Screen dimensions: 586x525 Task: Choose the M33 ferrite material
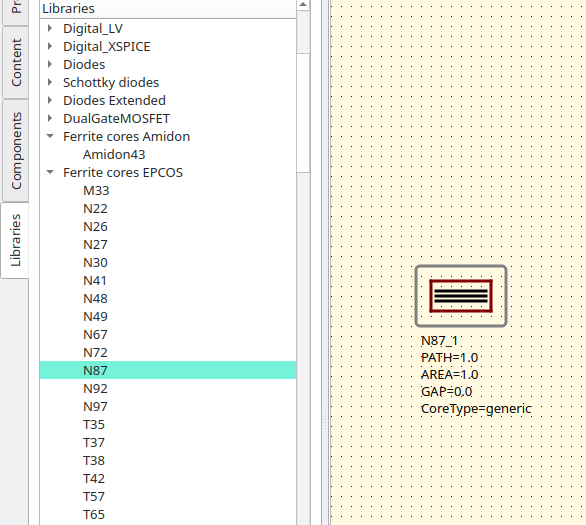point(96,191)
